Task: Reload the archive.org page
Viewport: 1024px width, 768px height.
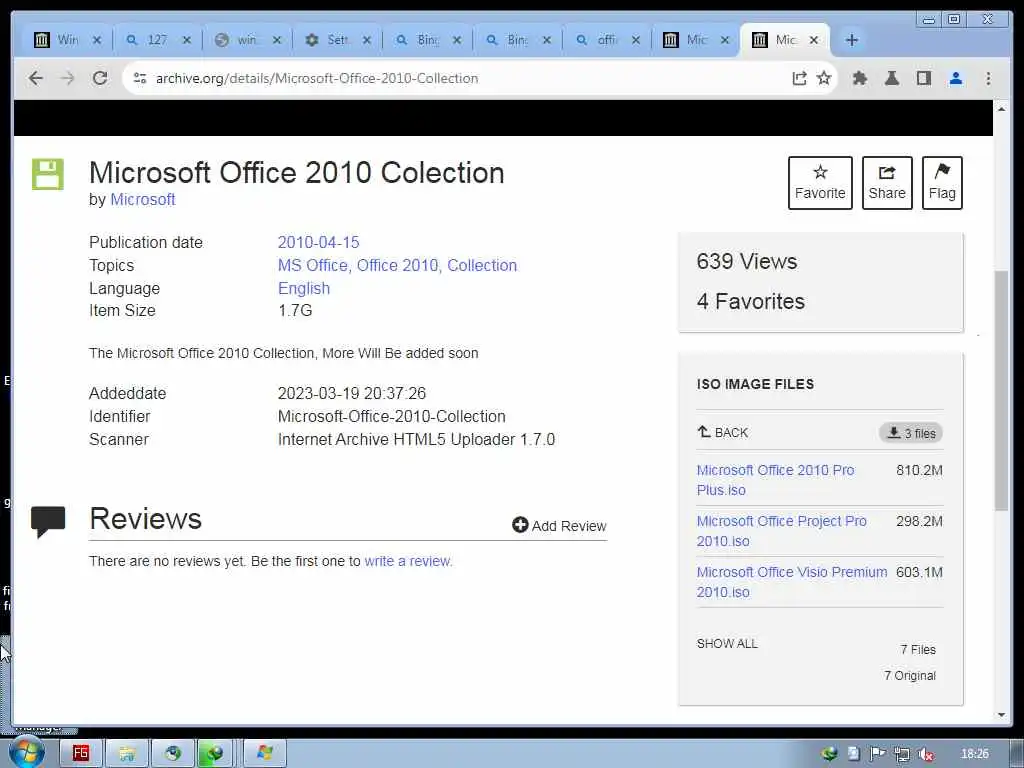Action: point(99,78)
